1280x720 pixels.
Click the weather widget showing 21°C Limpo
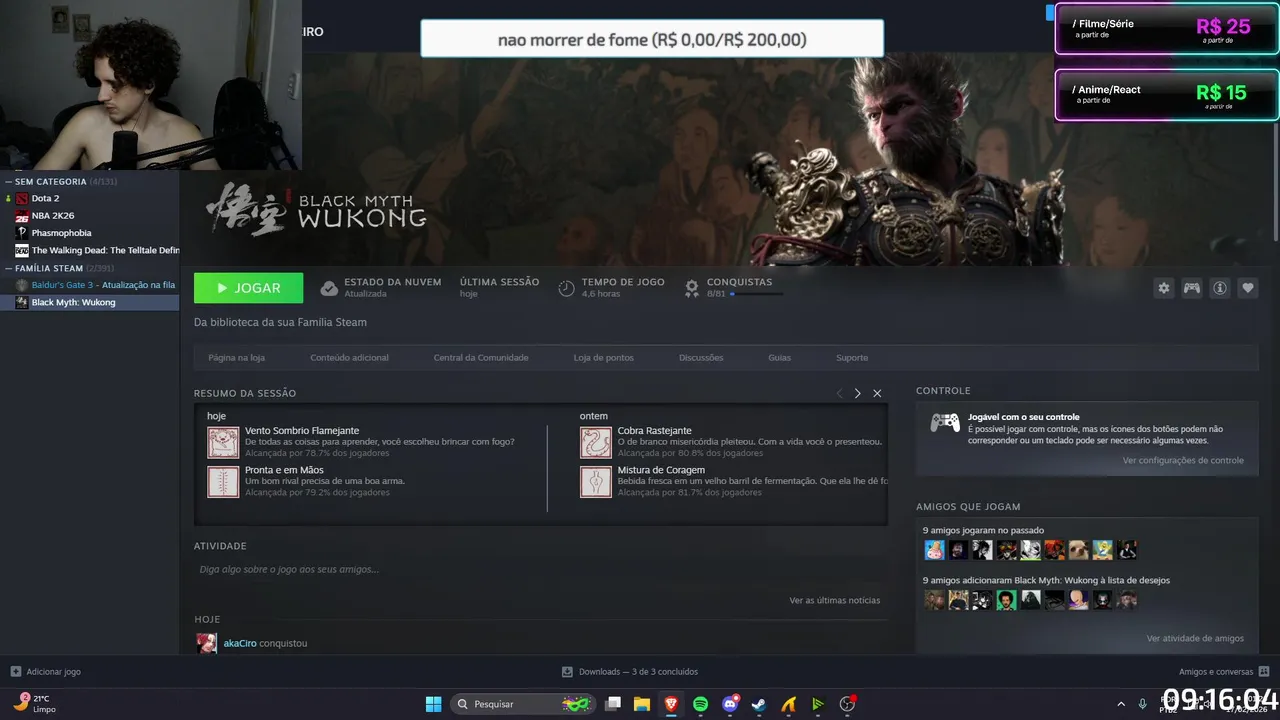tap(35, 703)
